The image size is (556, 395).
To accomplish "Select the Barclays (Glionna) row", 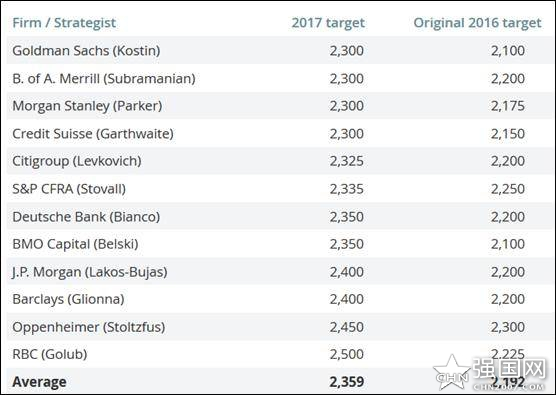I will (x=280, y=299).
